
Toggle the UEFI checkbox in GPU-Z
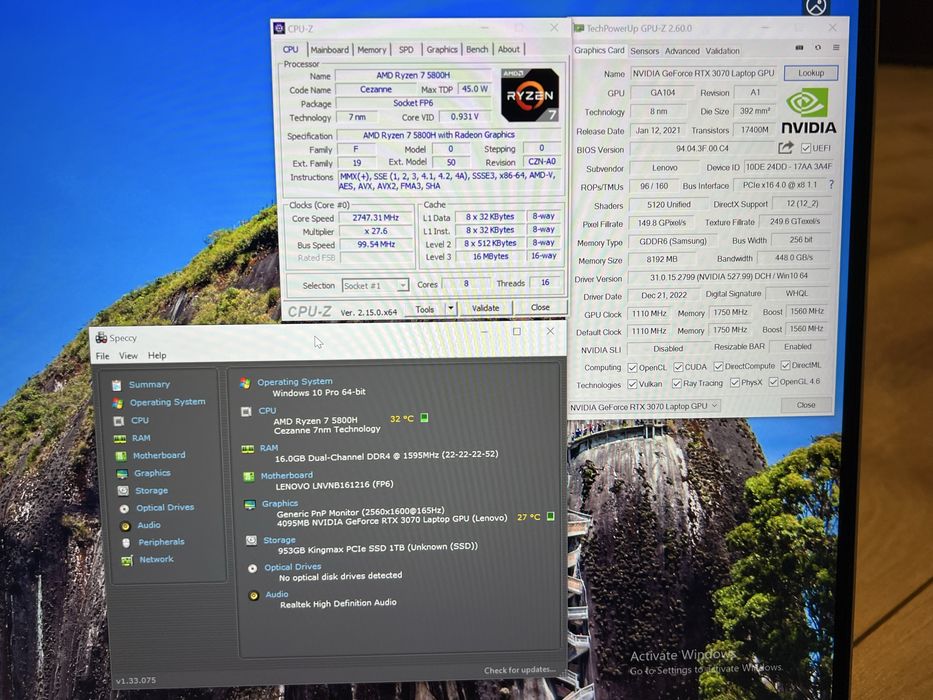(x=806, y=148)
